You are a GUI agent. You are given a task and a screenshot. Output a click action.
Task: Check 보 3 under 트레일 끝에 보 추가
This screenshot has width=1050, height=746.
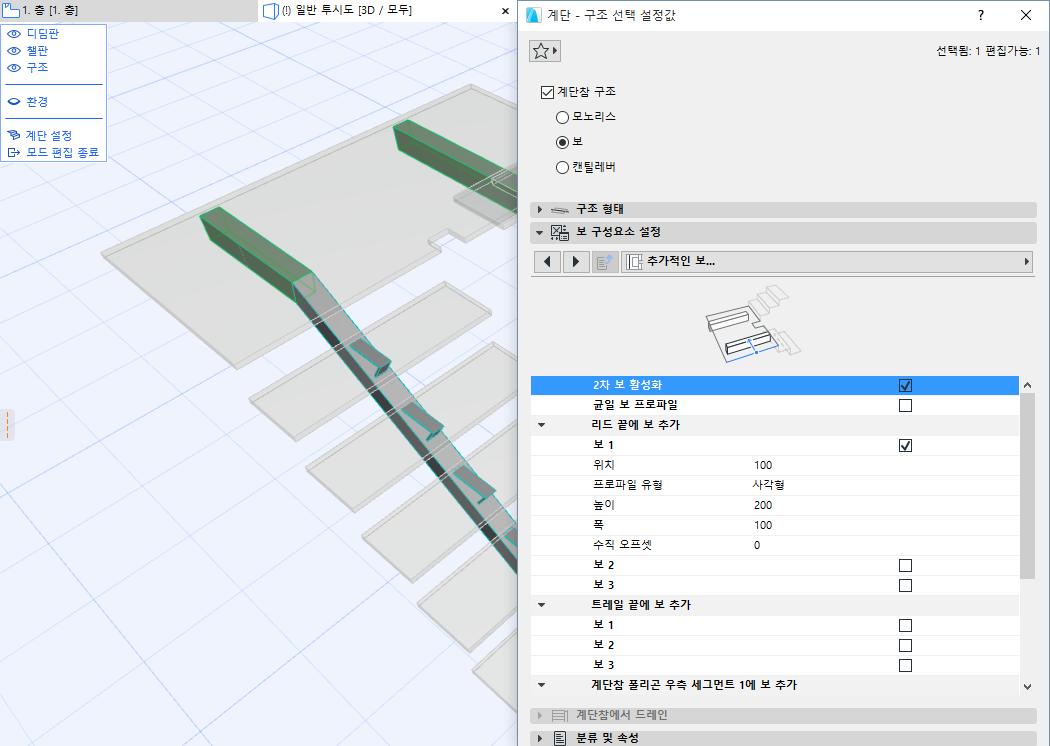(905, 666)
